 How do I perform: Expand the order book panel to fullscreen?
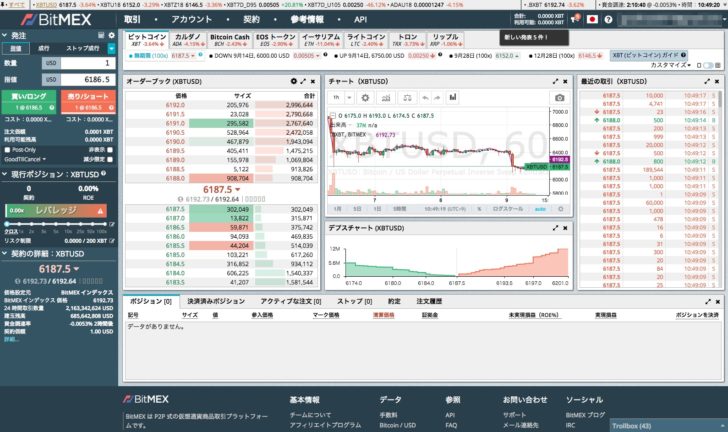(x=303, y=81)
